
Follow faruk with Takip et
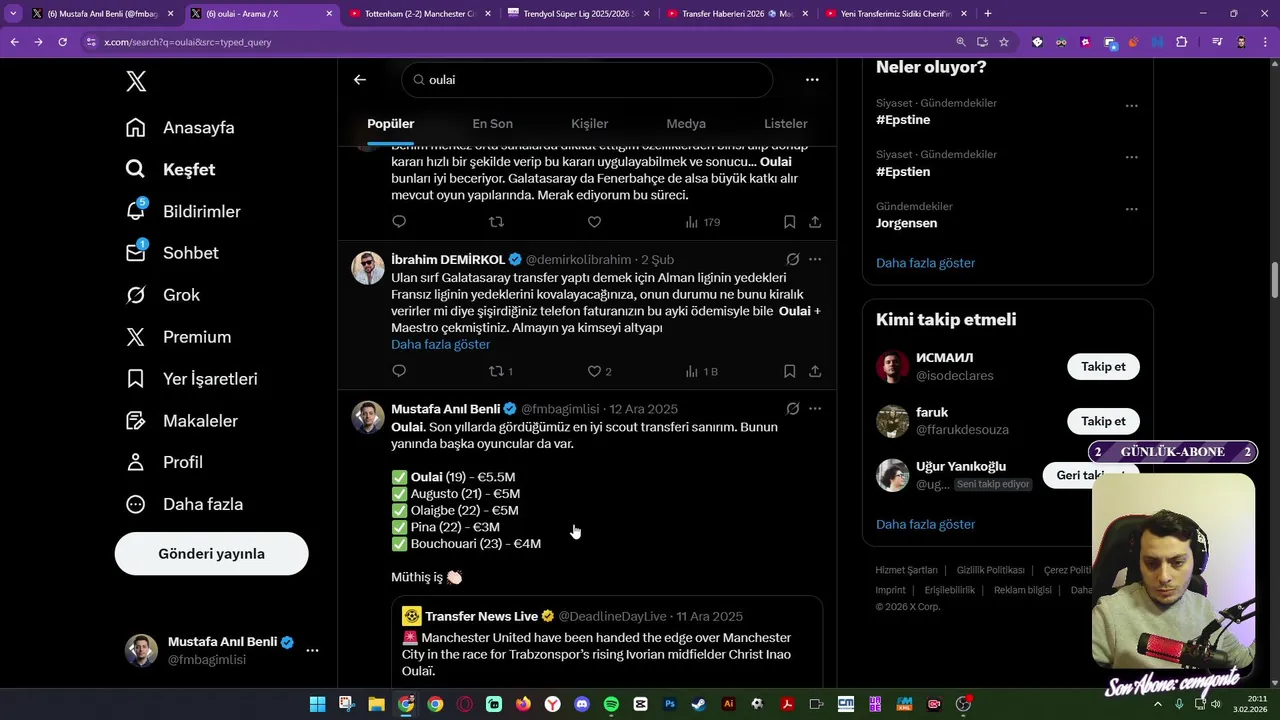(x=1103, y=421)
